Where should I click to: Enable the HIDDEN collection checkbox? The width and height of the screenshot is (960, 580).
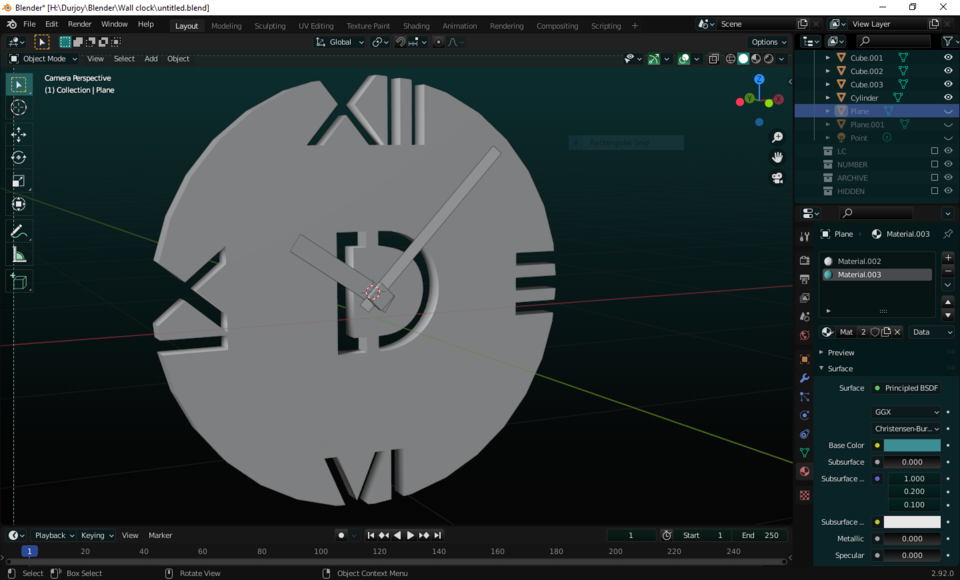(934, 190)
